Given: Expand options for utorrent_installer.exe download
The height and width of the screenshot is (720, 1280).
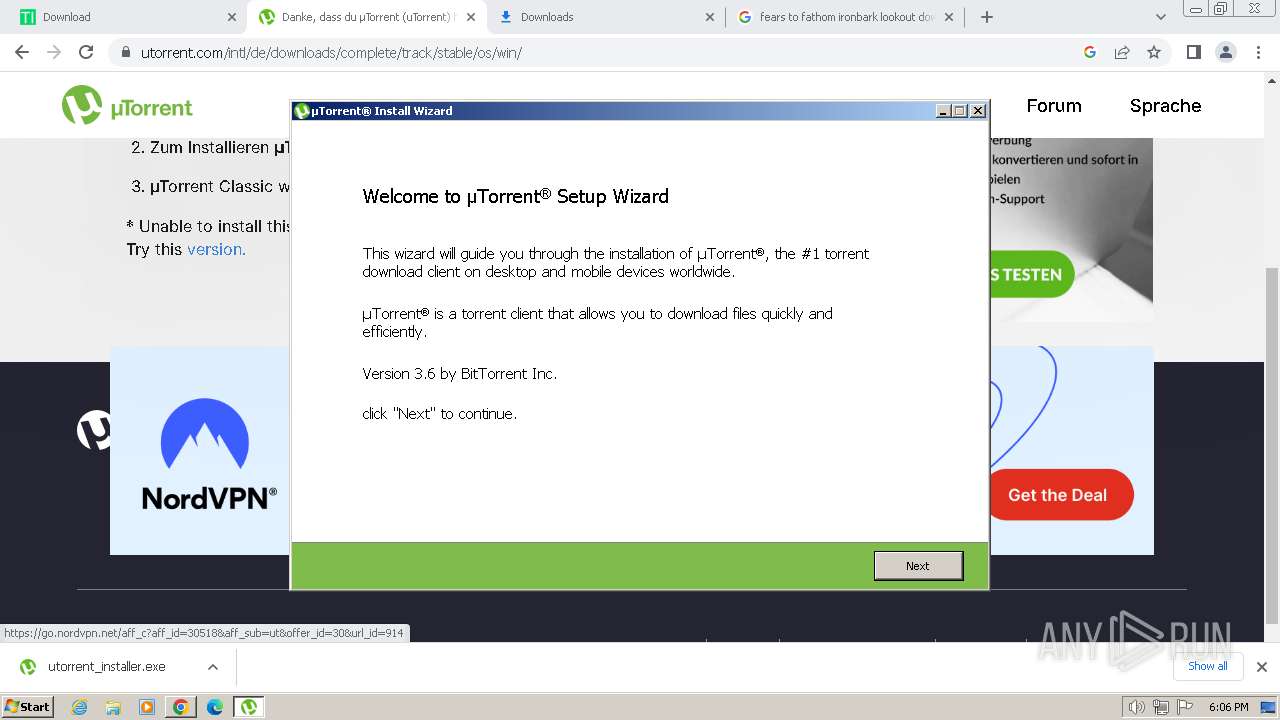Looking at the screenshot, I should click(x=213, y=667).
